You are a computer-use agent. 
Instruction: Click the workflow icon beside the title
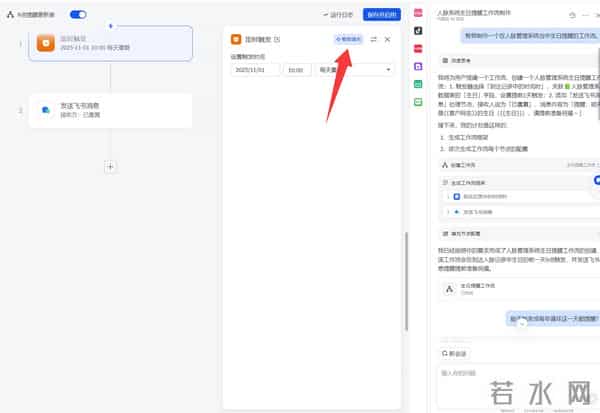(x=10, y=15)
